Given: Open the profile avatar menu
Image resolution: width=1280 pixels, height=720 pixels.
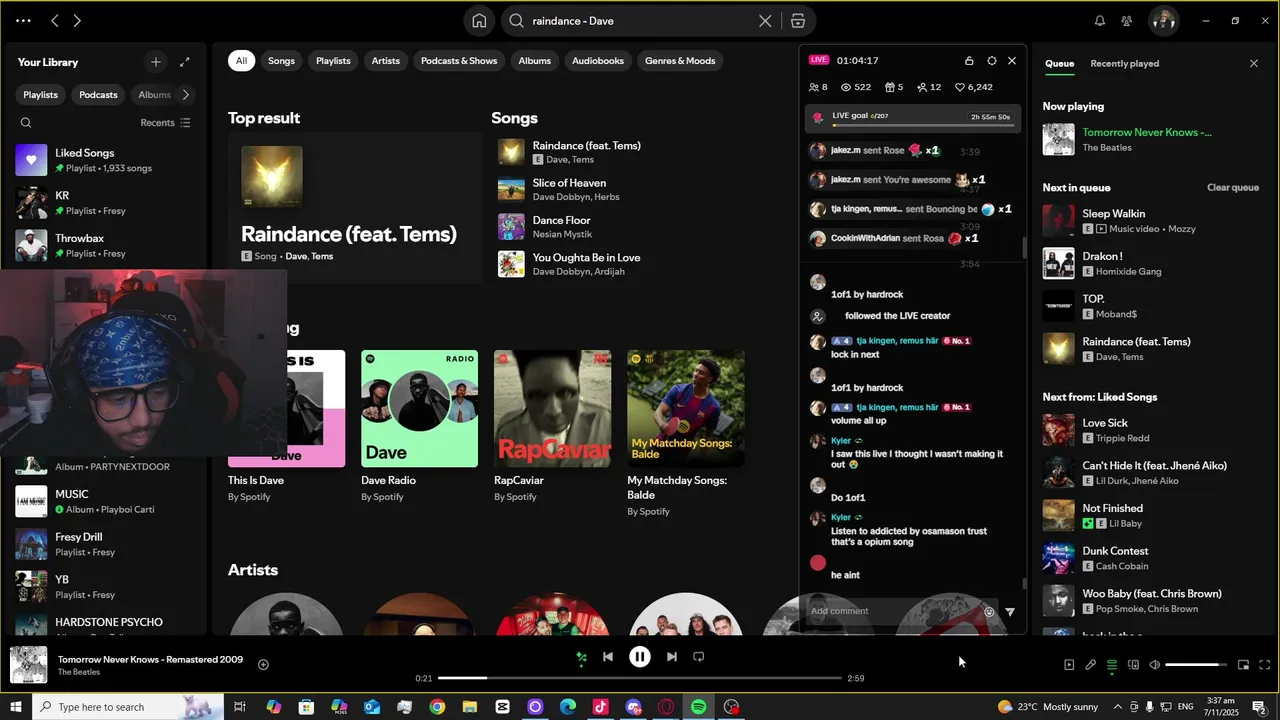Looking at the screenshot, I should (x=1163, y=21).
